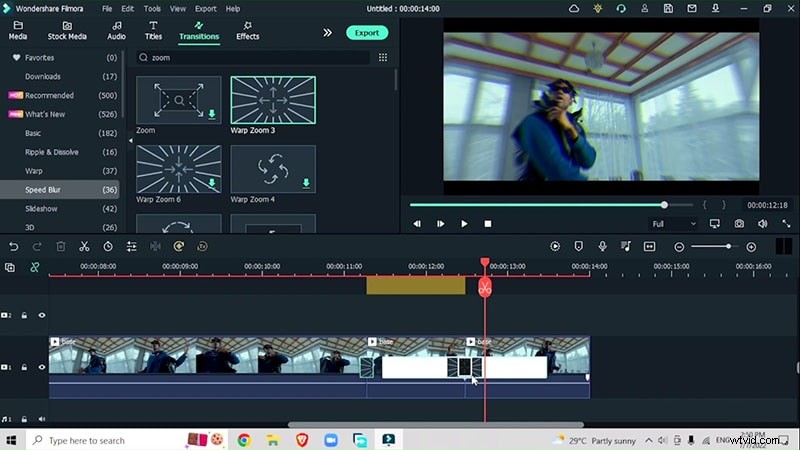
Task: Record voiceover with microphone icon
Action: coord(603,247)
